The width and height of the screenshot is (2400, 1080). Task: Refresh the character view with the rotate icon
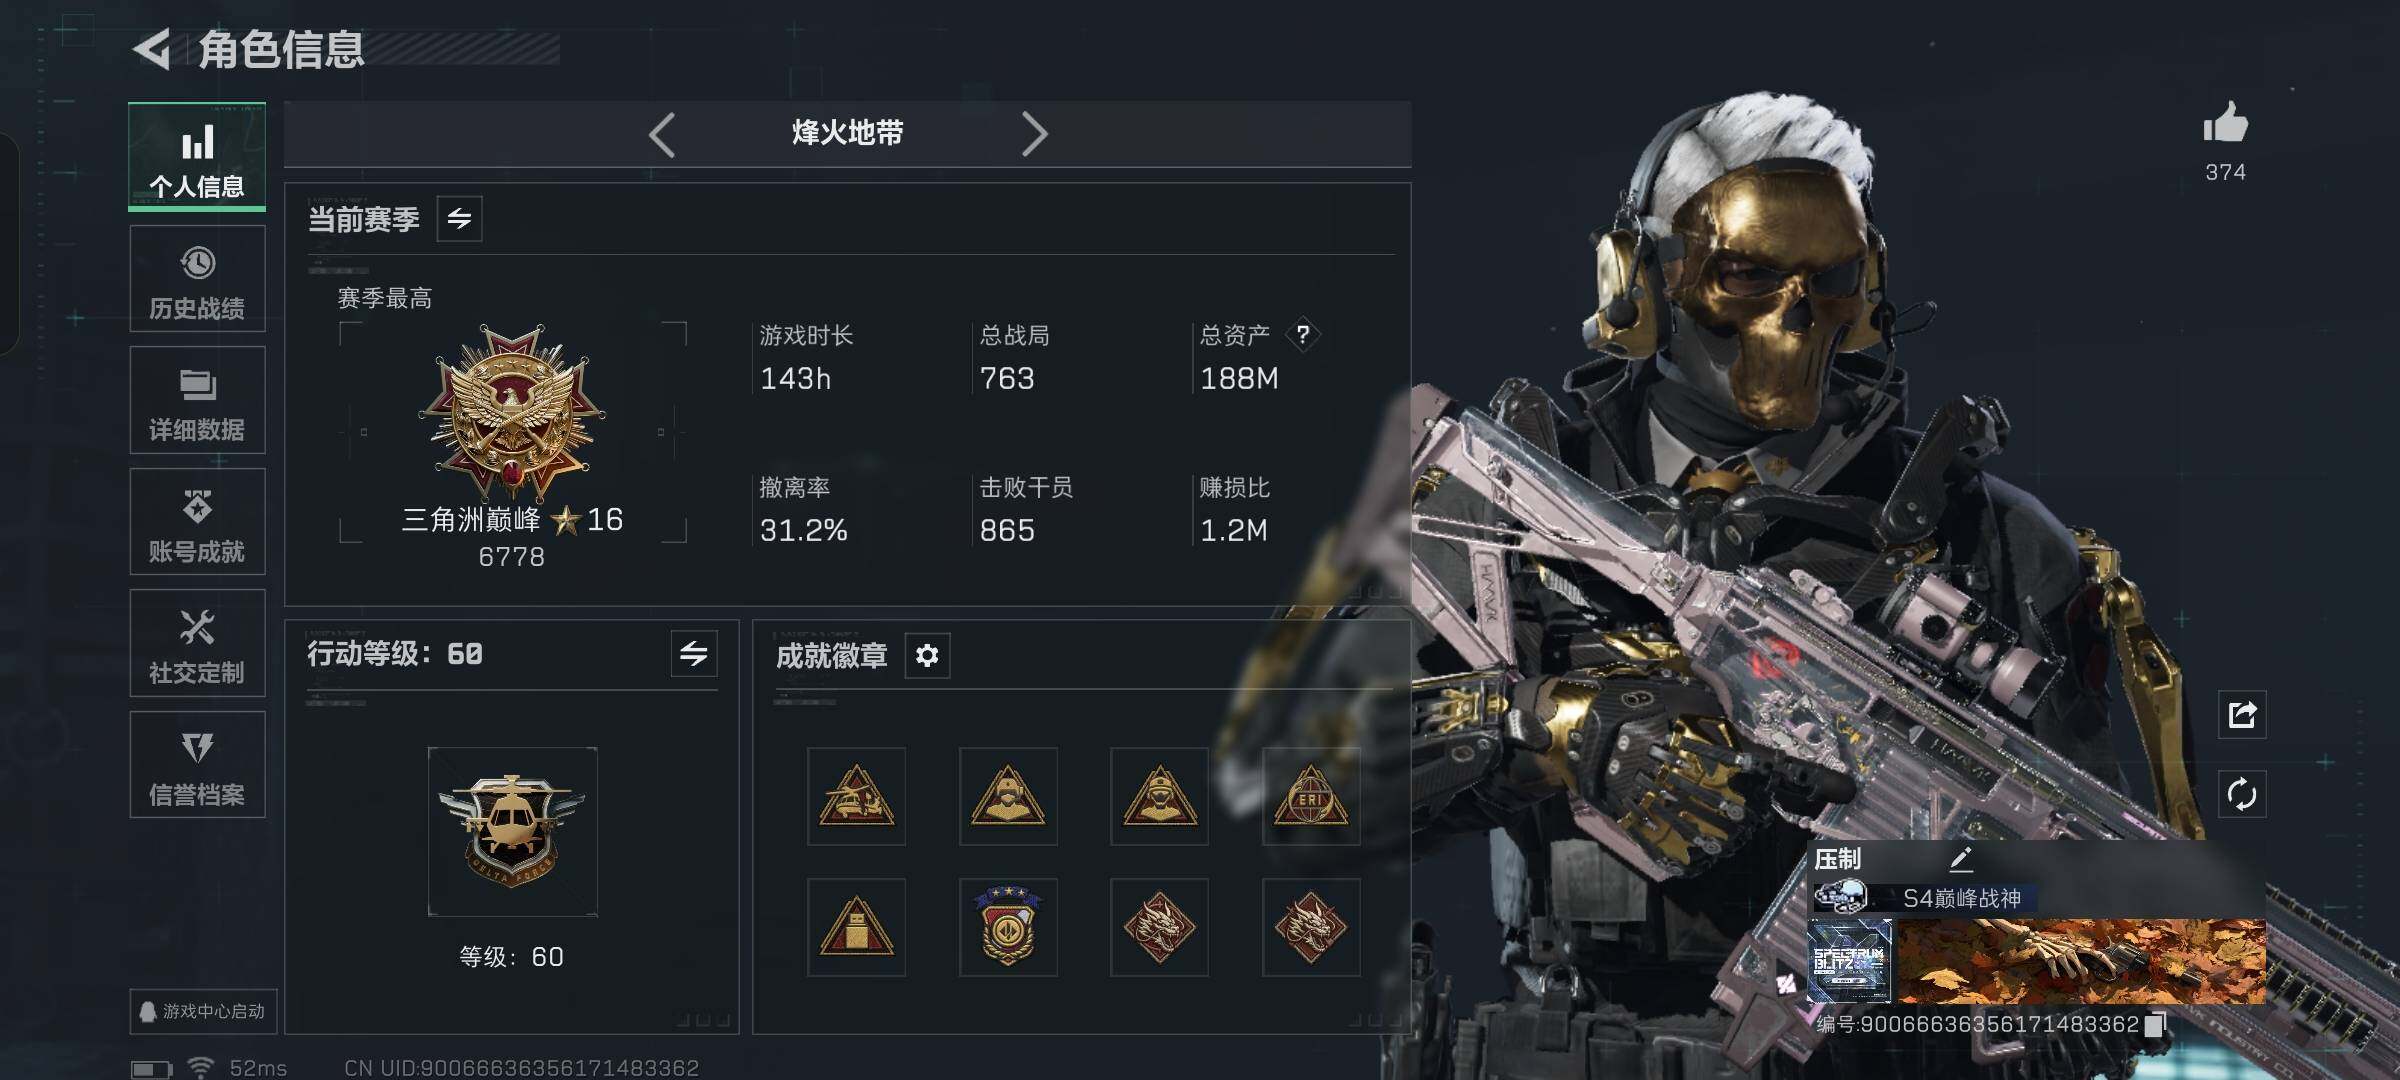pyautogui.click(x=2242, y=795)
